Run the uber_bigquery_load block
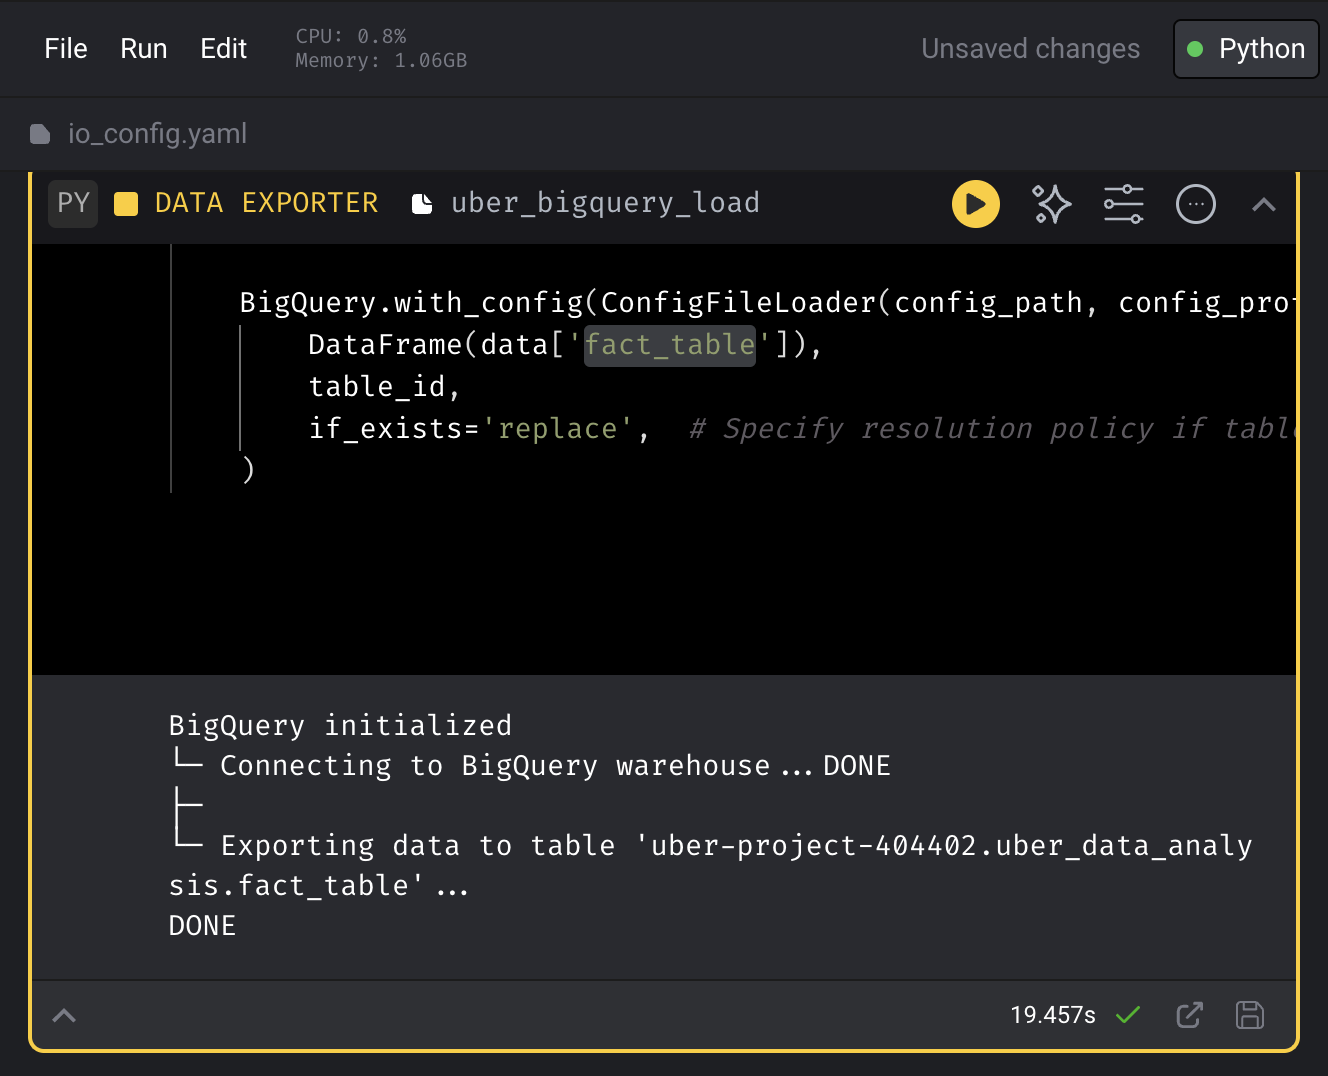Screen dimensions: 1328x1076 [x=975, y=204]
